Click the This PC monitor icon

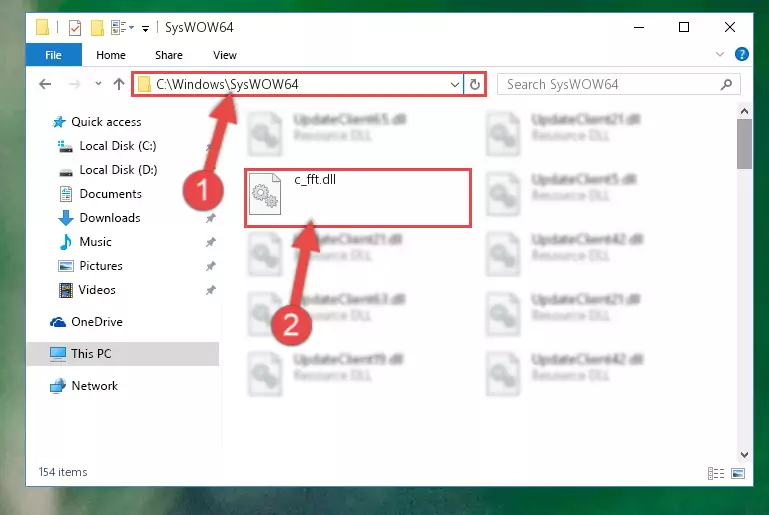(58, 354)
